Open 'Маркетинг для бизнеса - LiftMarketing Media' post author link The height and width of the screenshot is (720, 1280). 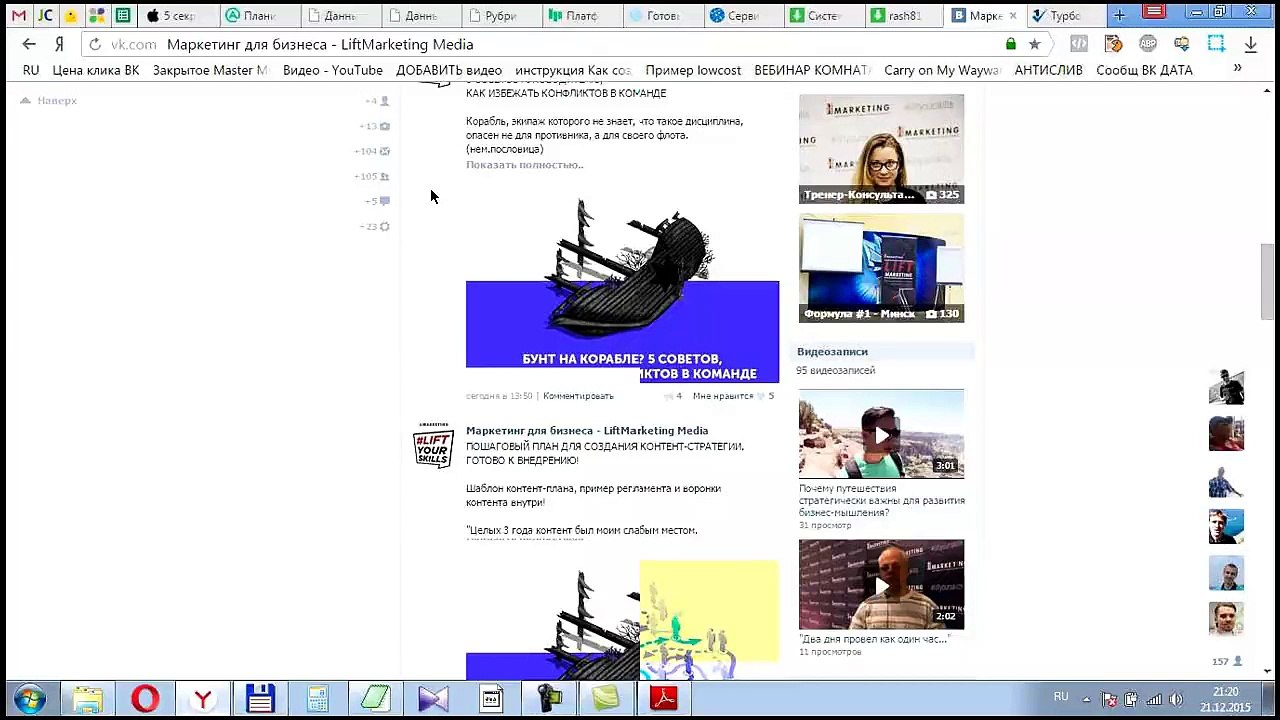click(x=587, y=431)
